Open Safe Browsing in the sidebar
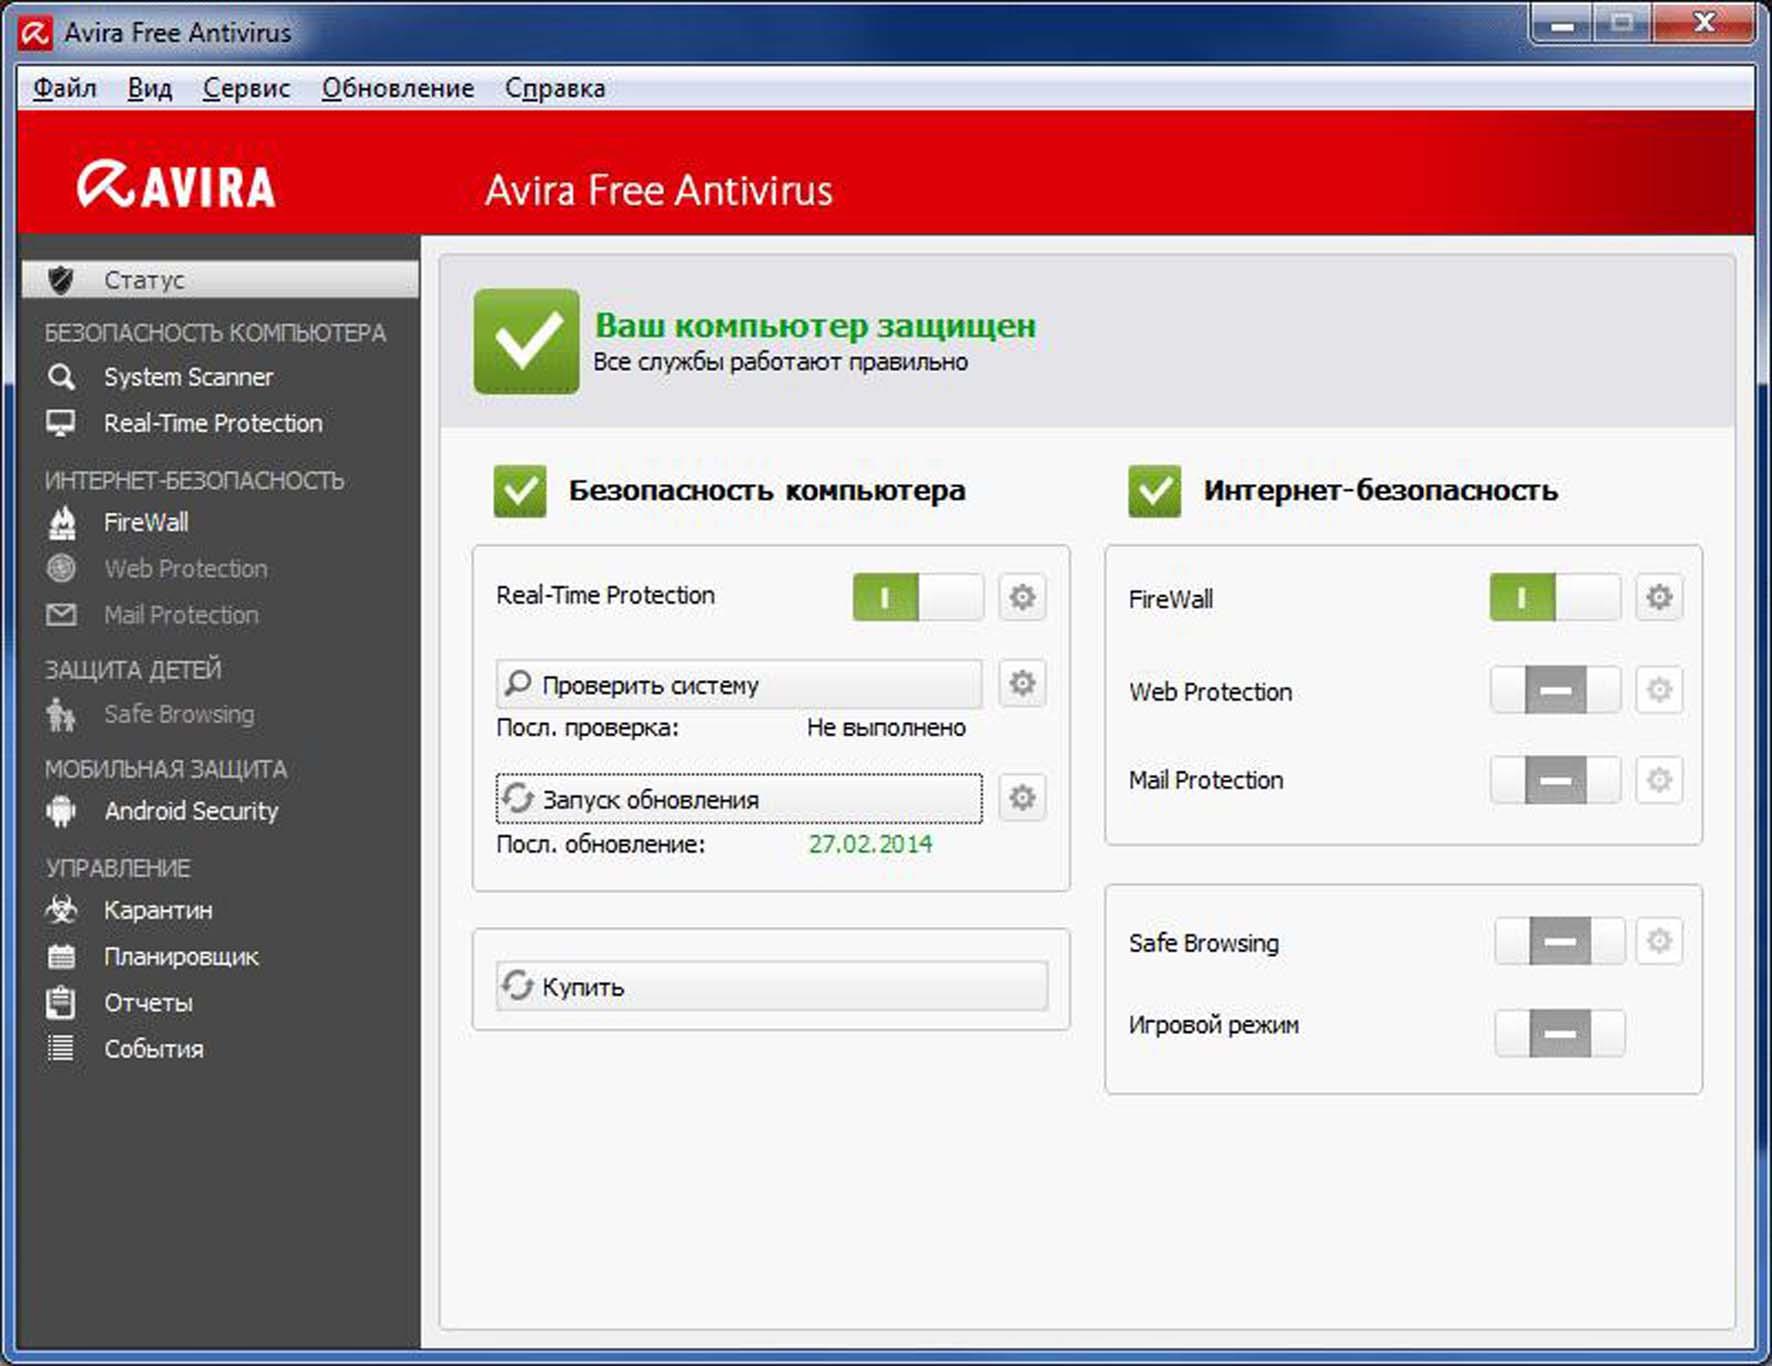Image resolution: width=1772 pixels, height=1366 pixels. 179,714
